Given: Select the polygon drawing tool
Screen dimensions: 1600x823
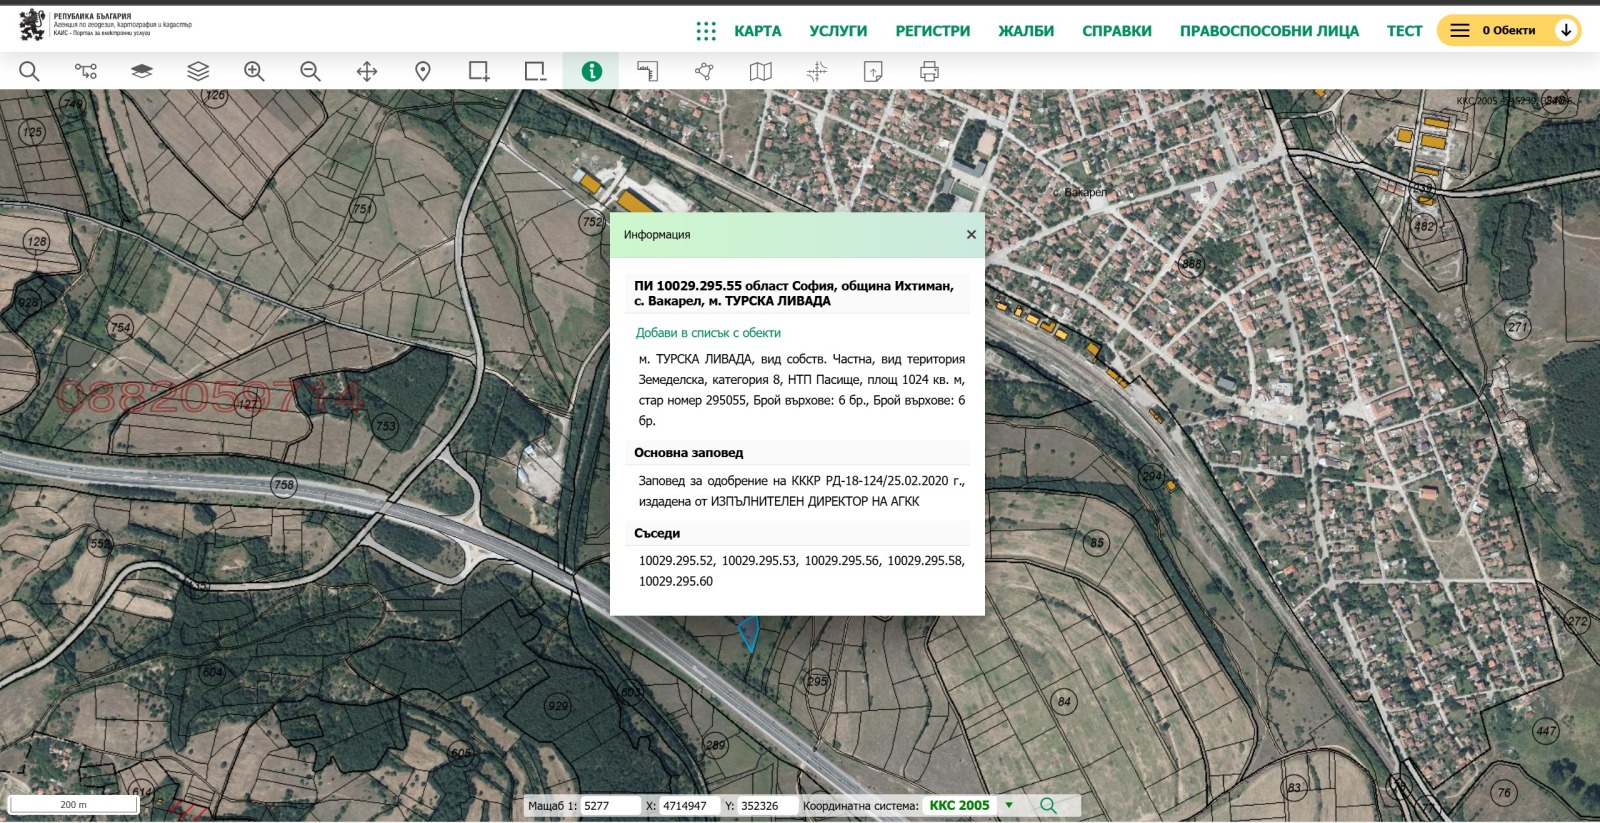Looking at the screenshot, I should point(704,71).
